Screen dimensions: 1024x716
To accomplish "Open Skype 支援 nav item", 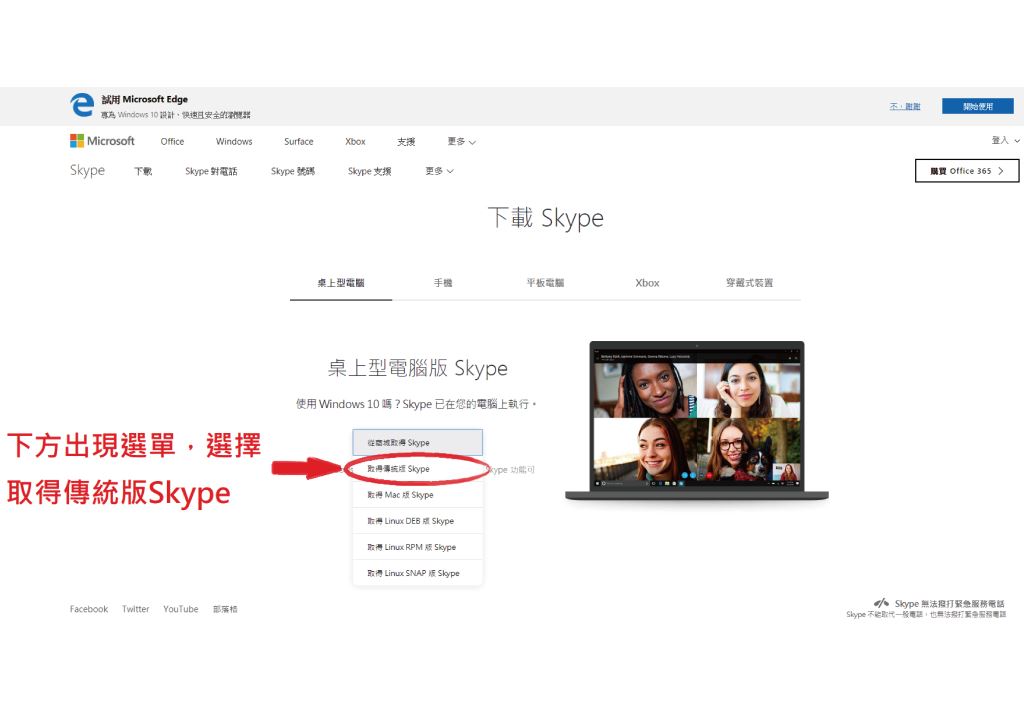I will coord(370,171).
